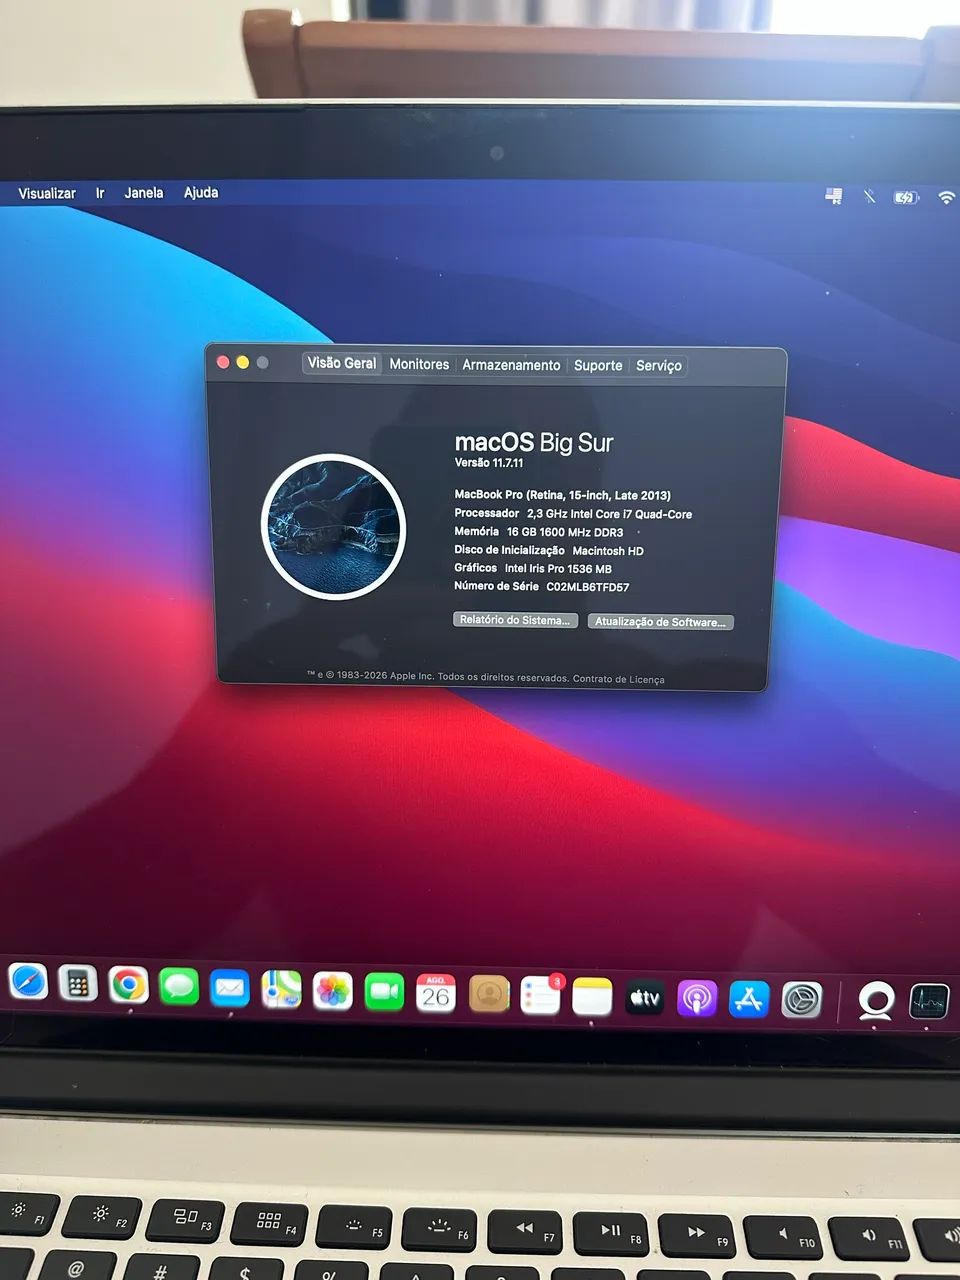This screenshot has height=1280, width=960.
Task: Open the Bluetooth status menu icon
Action: (869, 196)
